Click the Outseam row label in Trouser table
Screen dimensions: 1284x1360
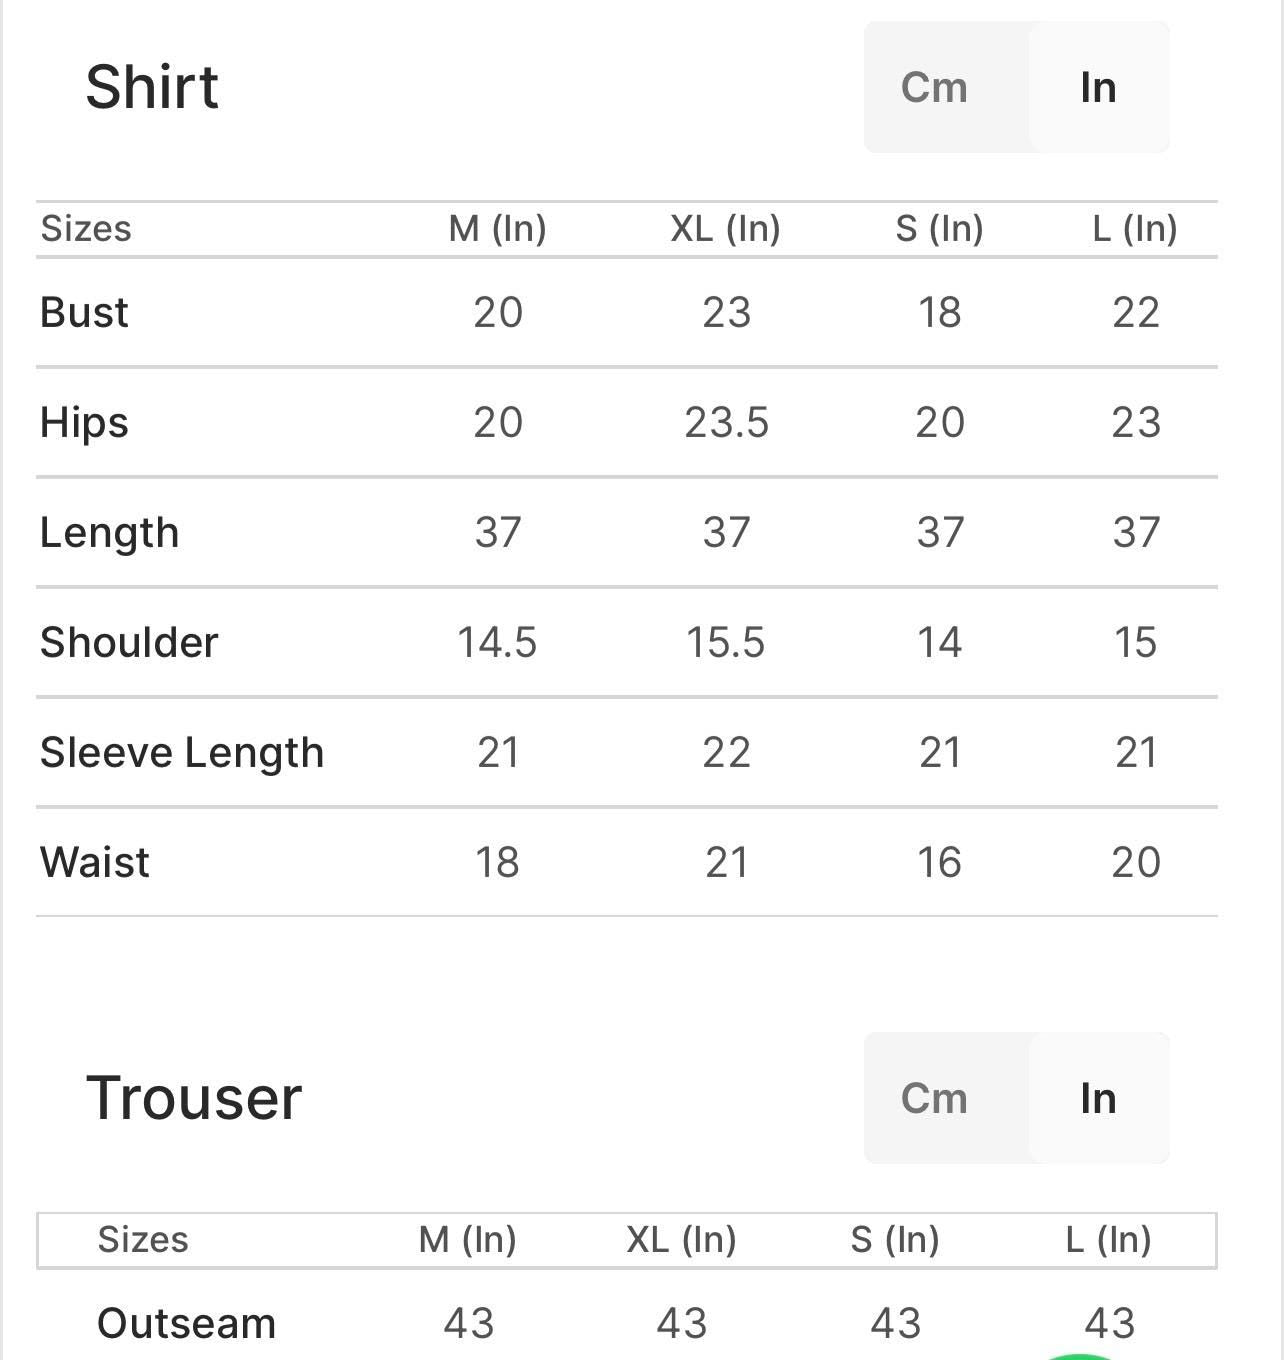[186, 1323]
